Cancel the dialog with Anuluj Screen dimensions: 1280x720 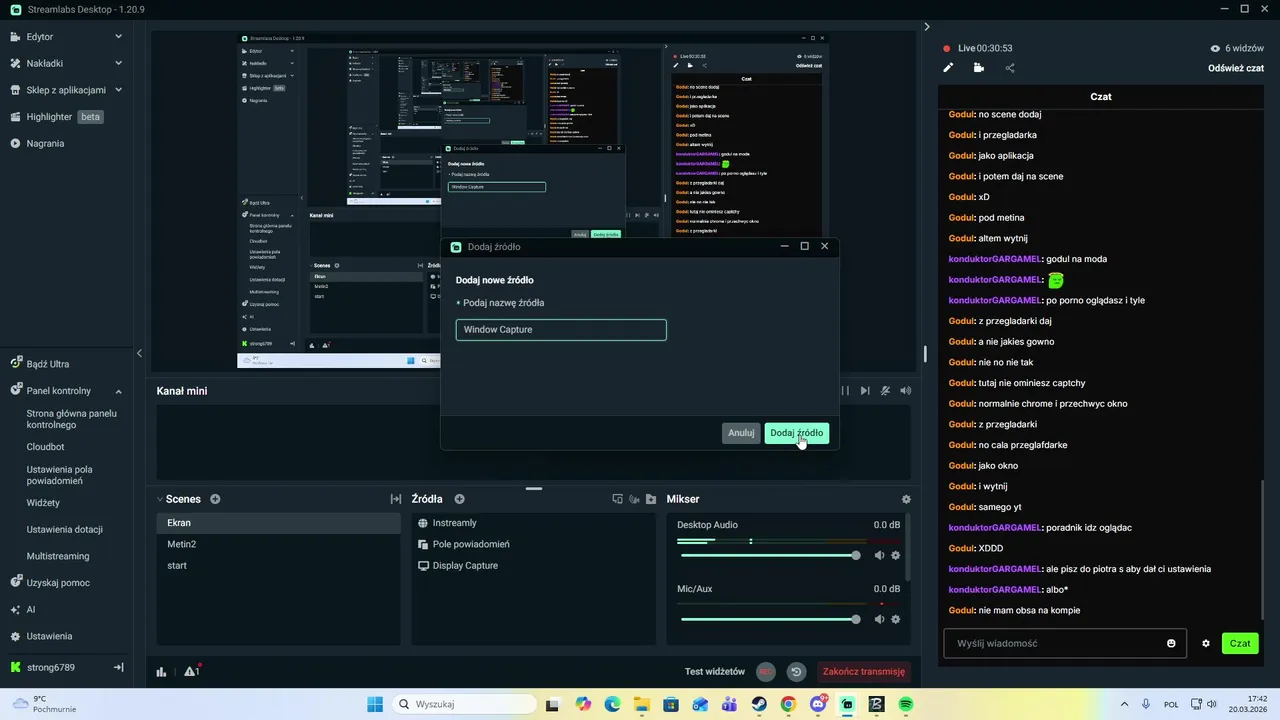(741, 433)
